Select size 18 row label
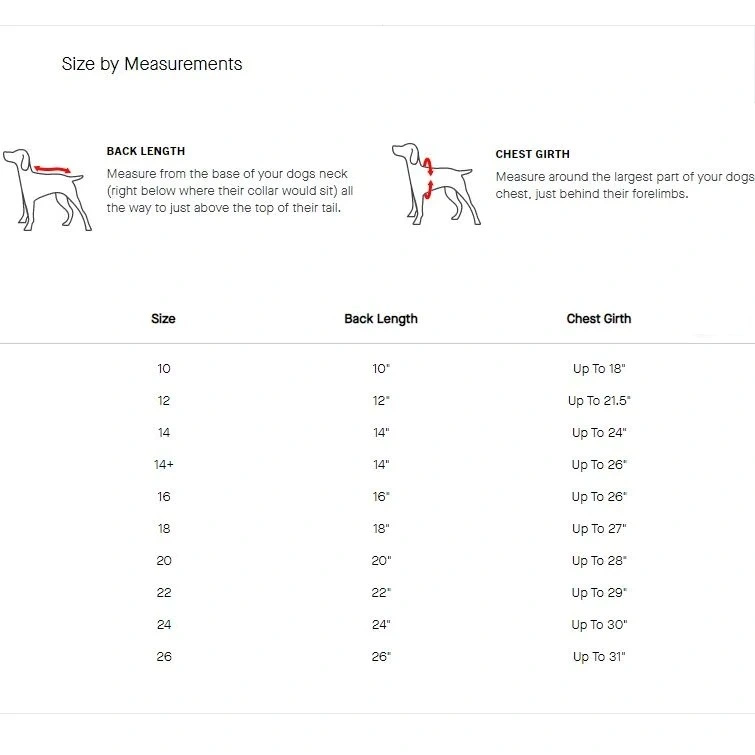Viewport: 755px width, 755px height. click(164, 529)
